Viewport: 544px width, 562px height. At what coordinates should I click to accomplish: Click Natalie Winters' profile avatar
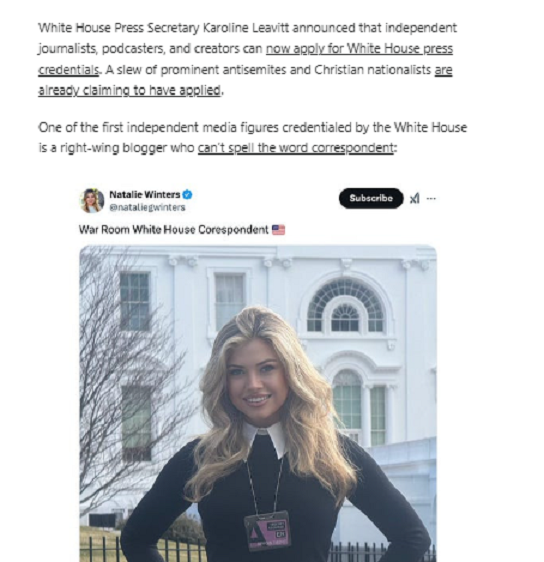click(x=92, y=200)
